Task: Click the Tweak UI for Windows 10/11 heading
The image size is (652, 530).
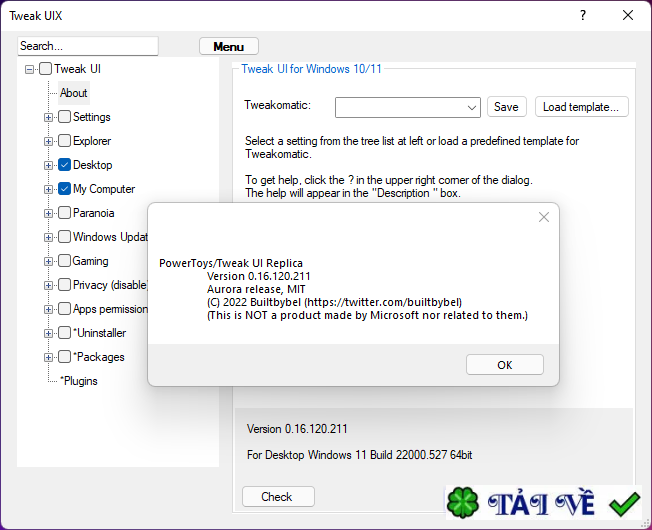Action: 311,69
